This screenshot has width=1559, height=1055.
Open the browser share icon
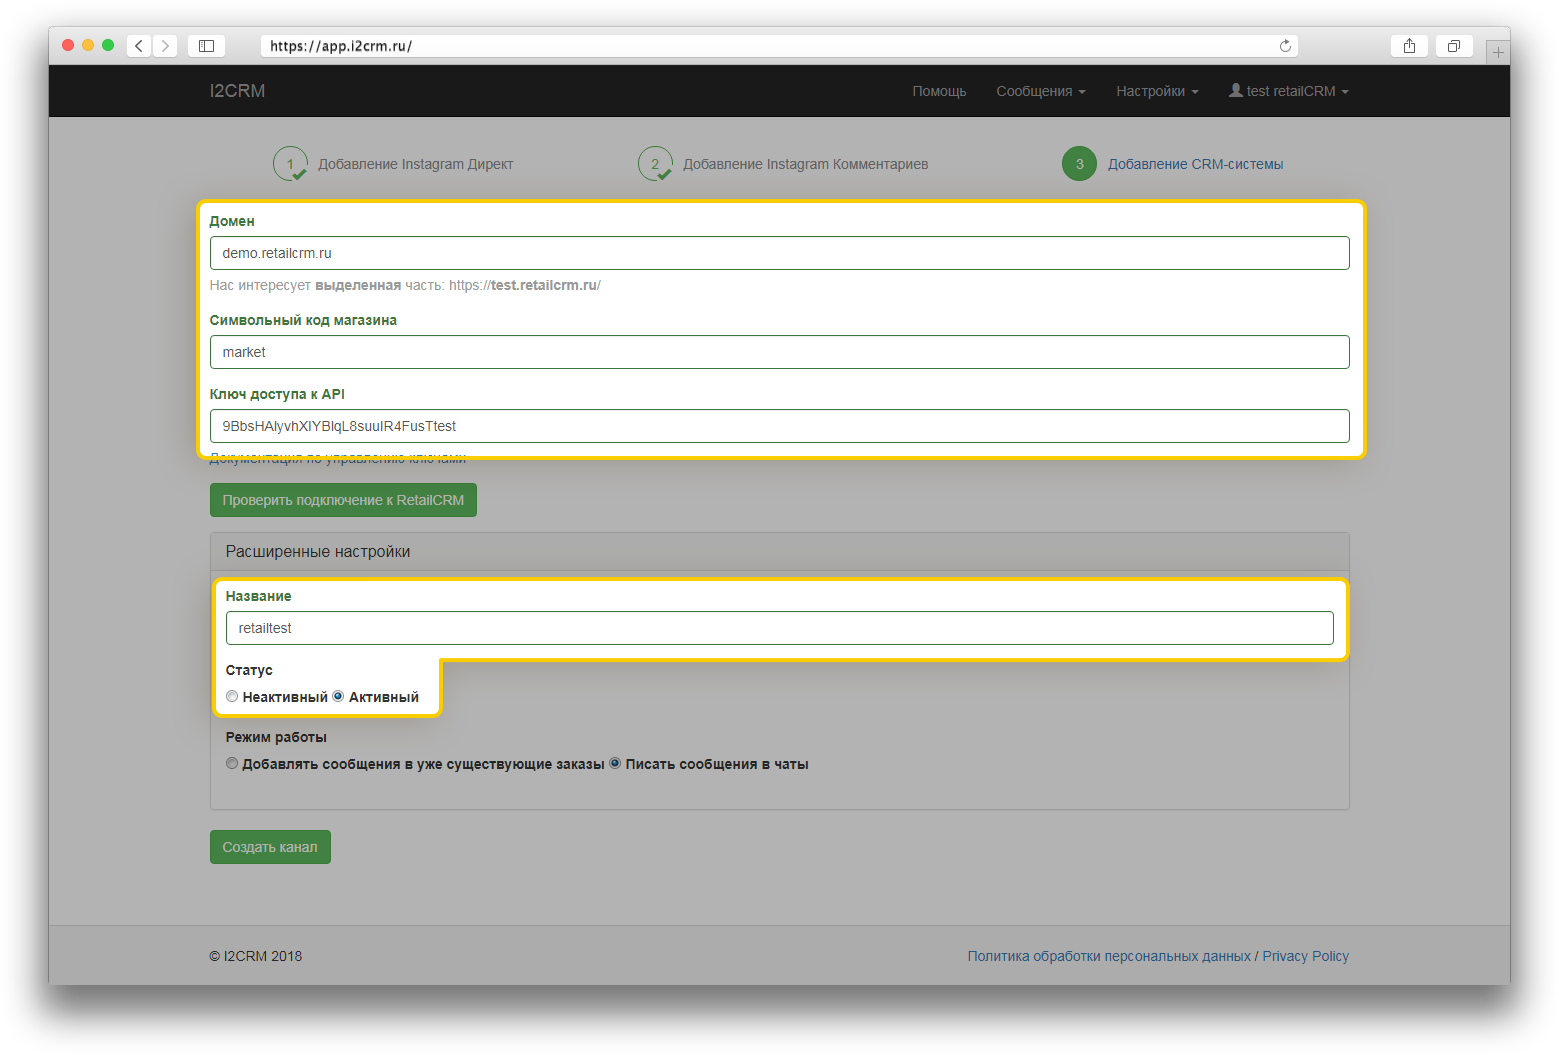coord(1409,46)
